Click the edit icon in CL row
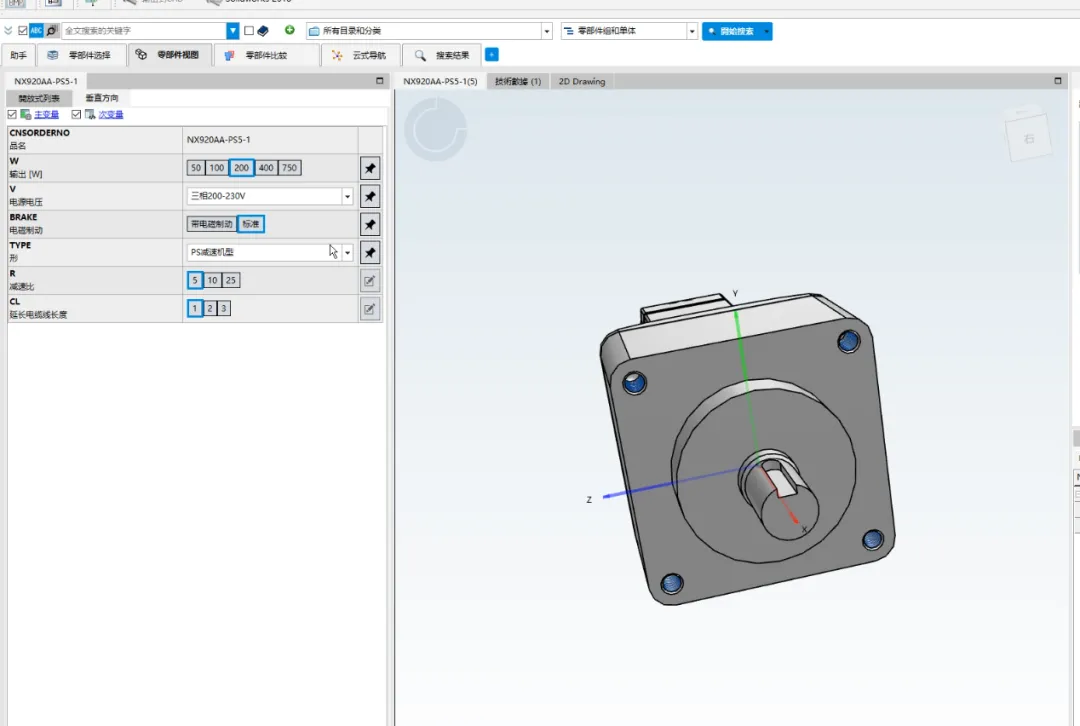This screenshot has height=726, width=1080. click(x=370, y=309)
